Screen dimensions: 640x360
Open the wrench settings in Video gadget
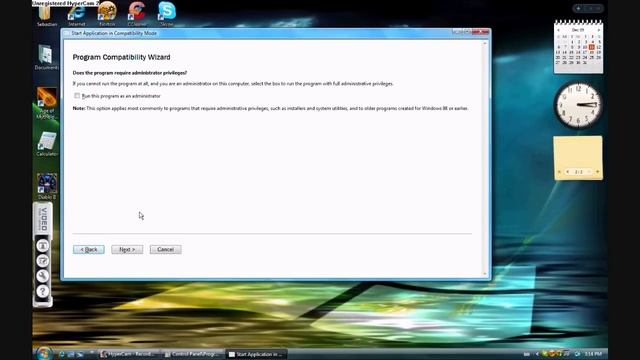42,276
